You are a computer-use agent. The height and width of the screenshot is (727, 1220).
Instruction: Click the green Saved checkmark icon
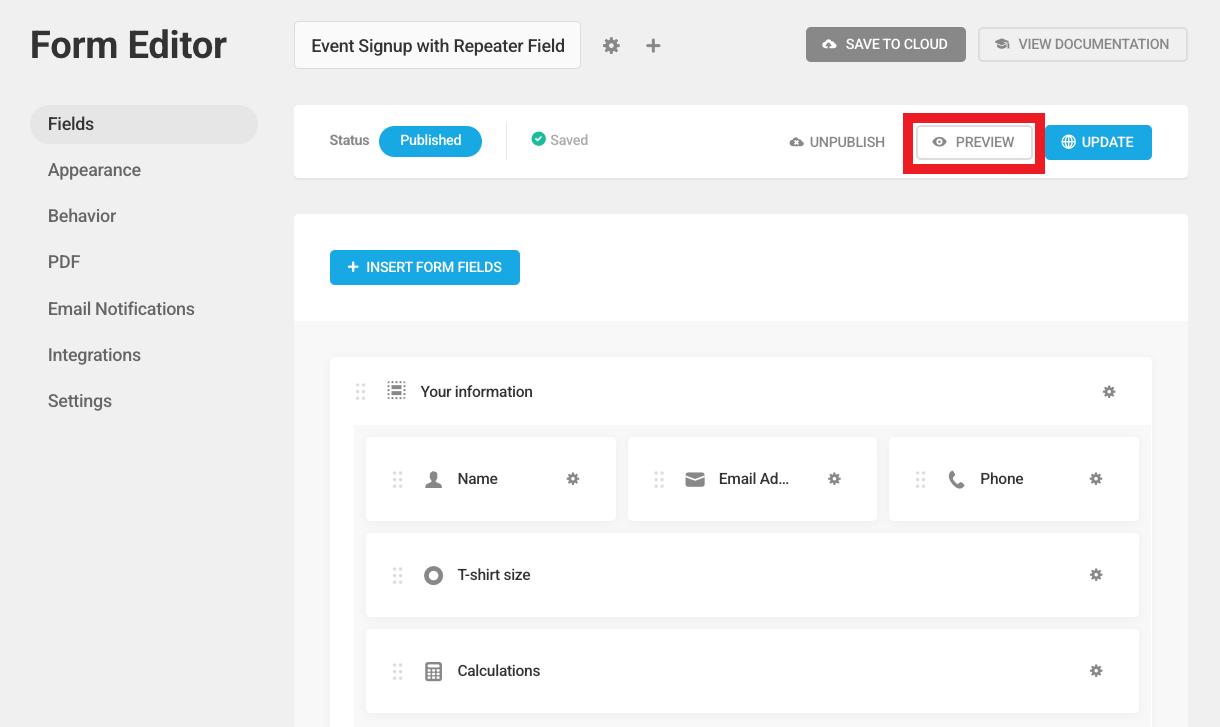[x=538, y=139]
